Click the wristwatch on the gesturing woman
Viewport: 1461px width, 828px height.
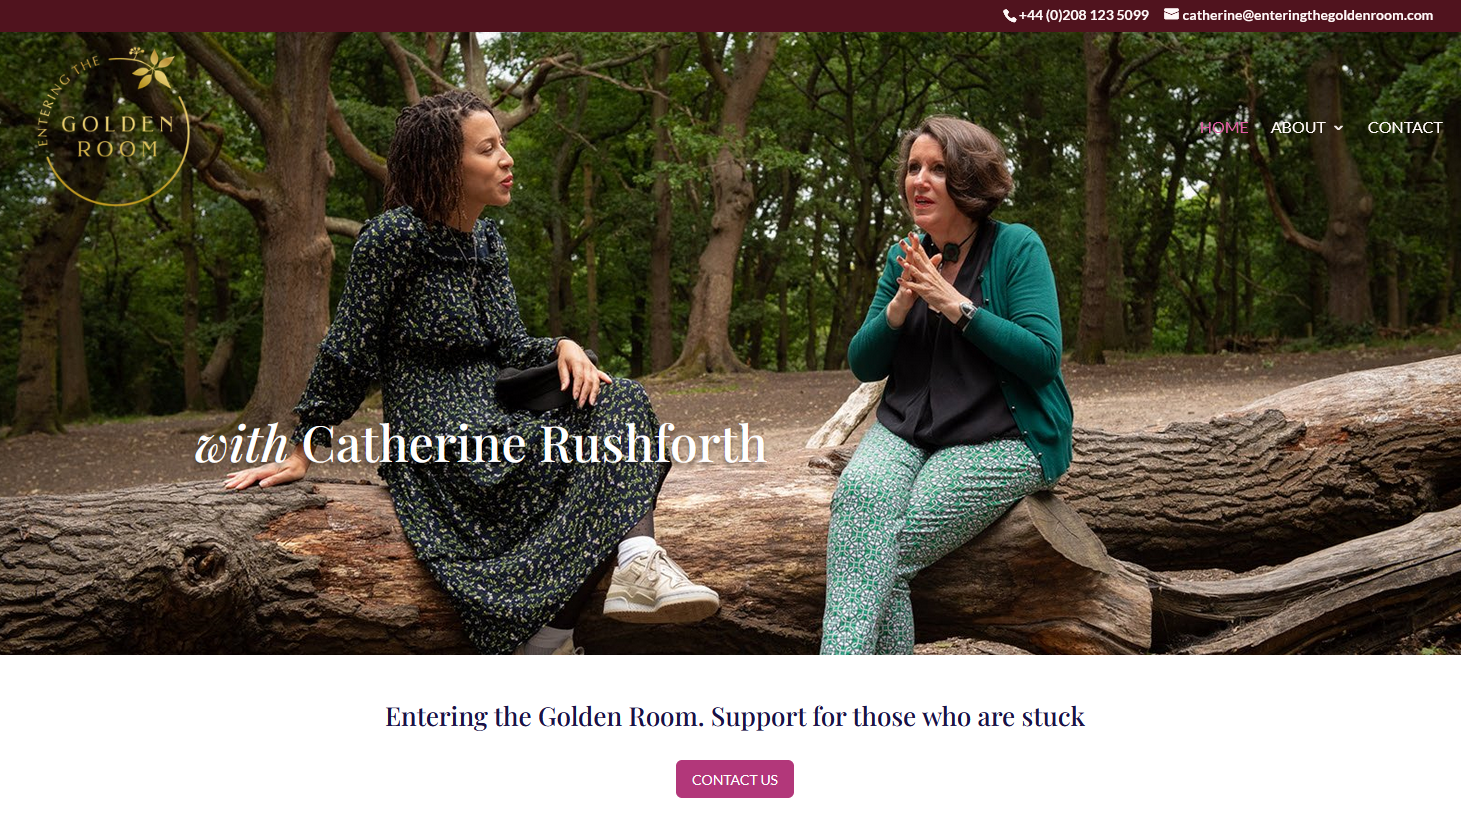966,312
